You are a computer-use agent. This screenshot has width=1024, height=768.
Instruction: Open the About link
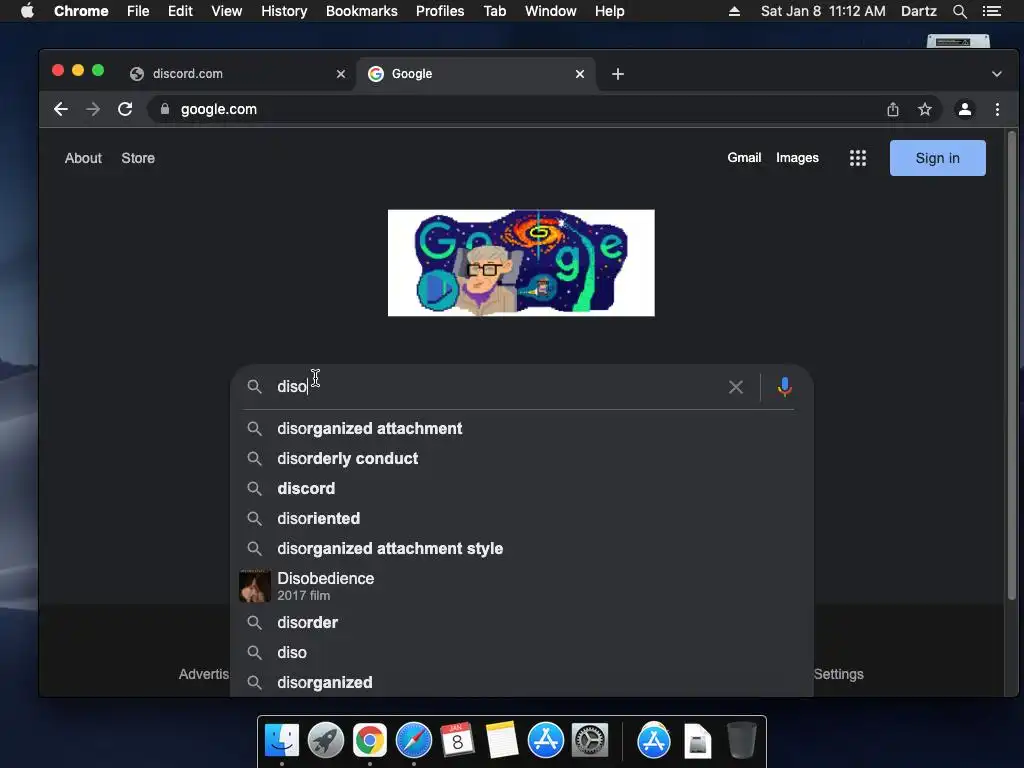point(83,158)
